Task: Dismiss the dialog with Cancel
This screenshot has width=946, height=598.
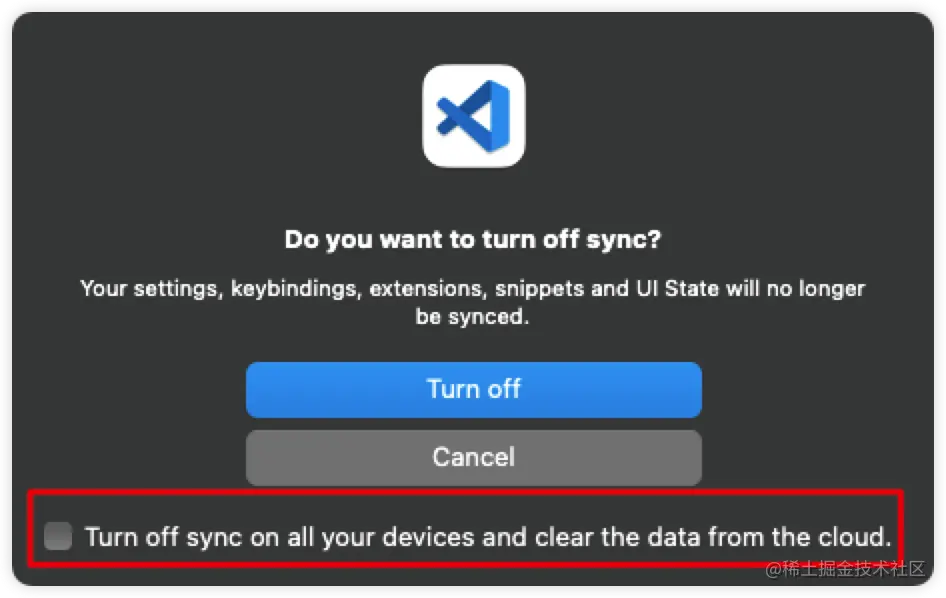Action: pyautogui.click(x=473, y=457)
